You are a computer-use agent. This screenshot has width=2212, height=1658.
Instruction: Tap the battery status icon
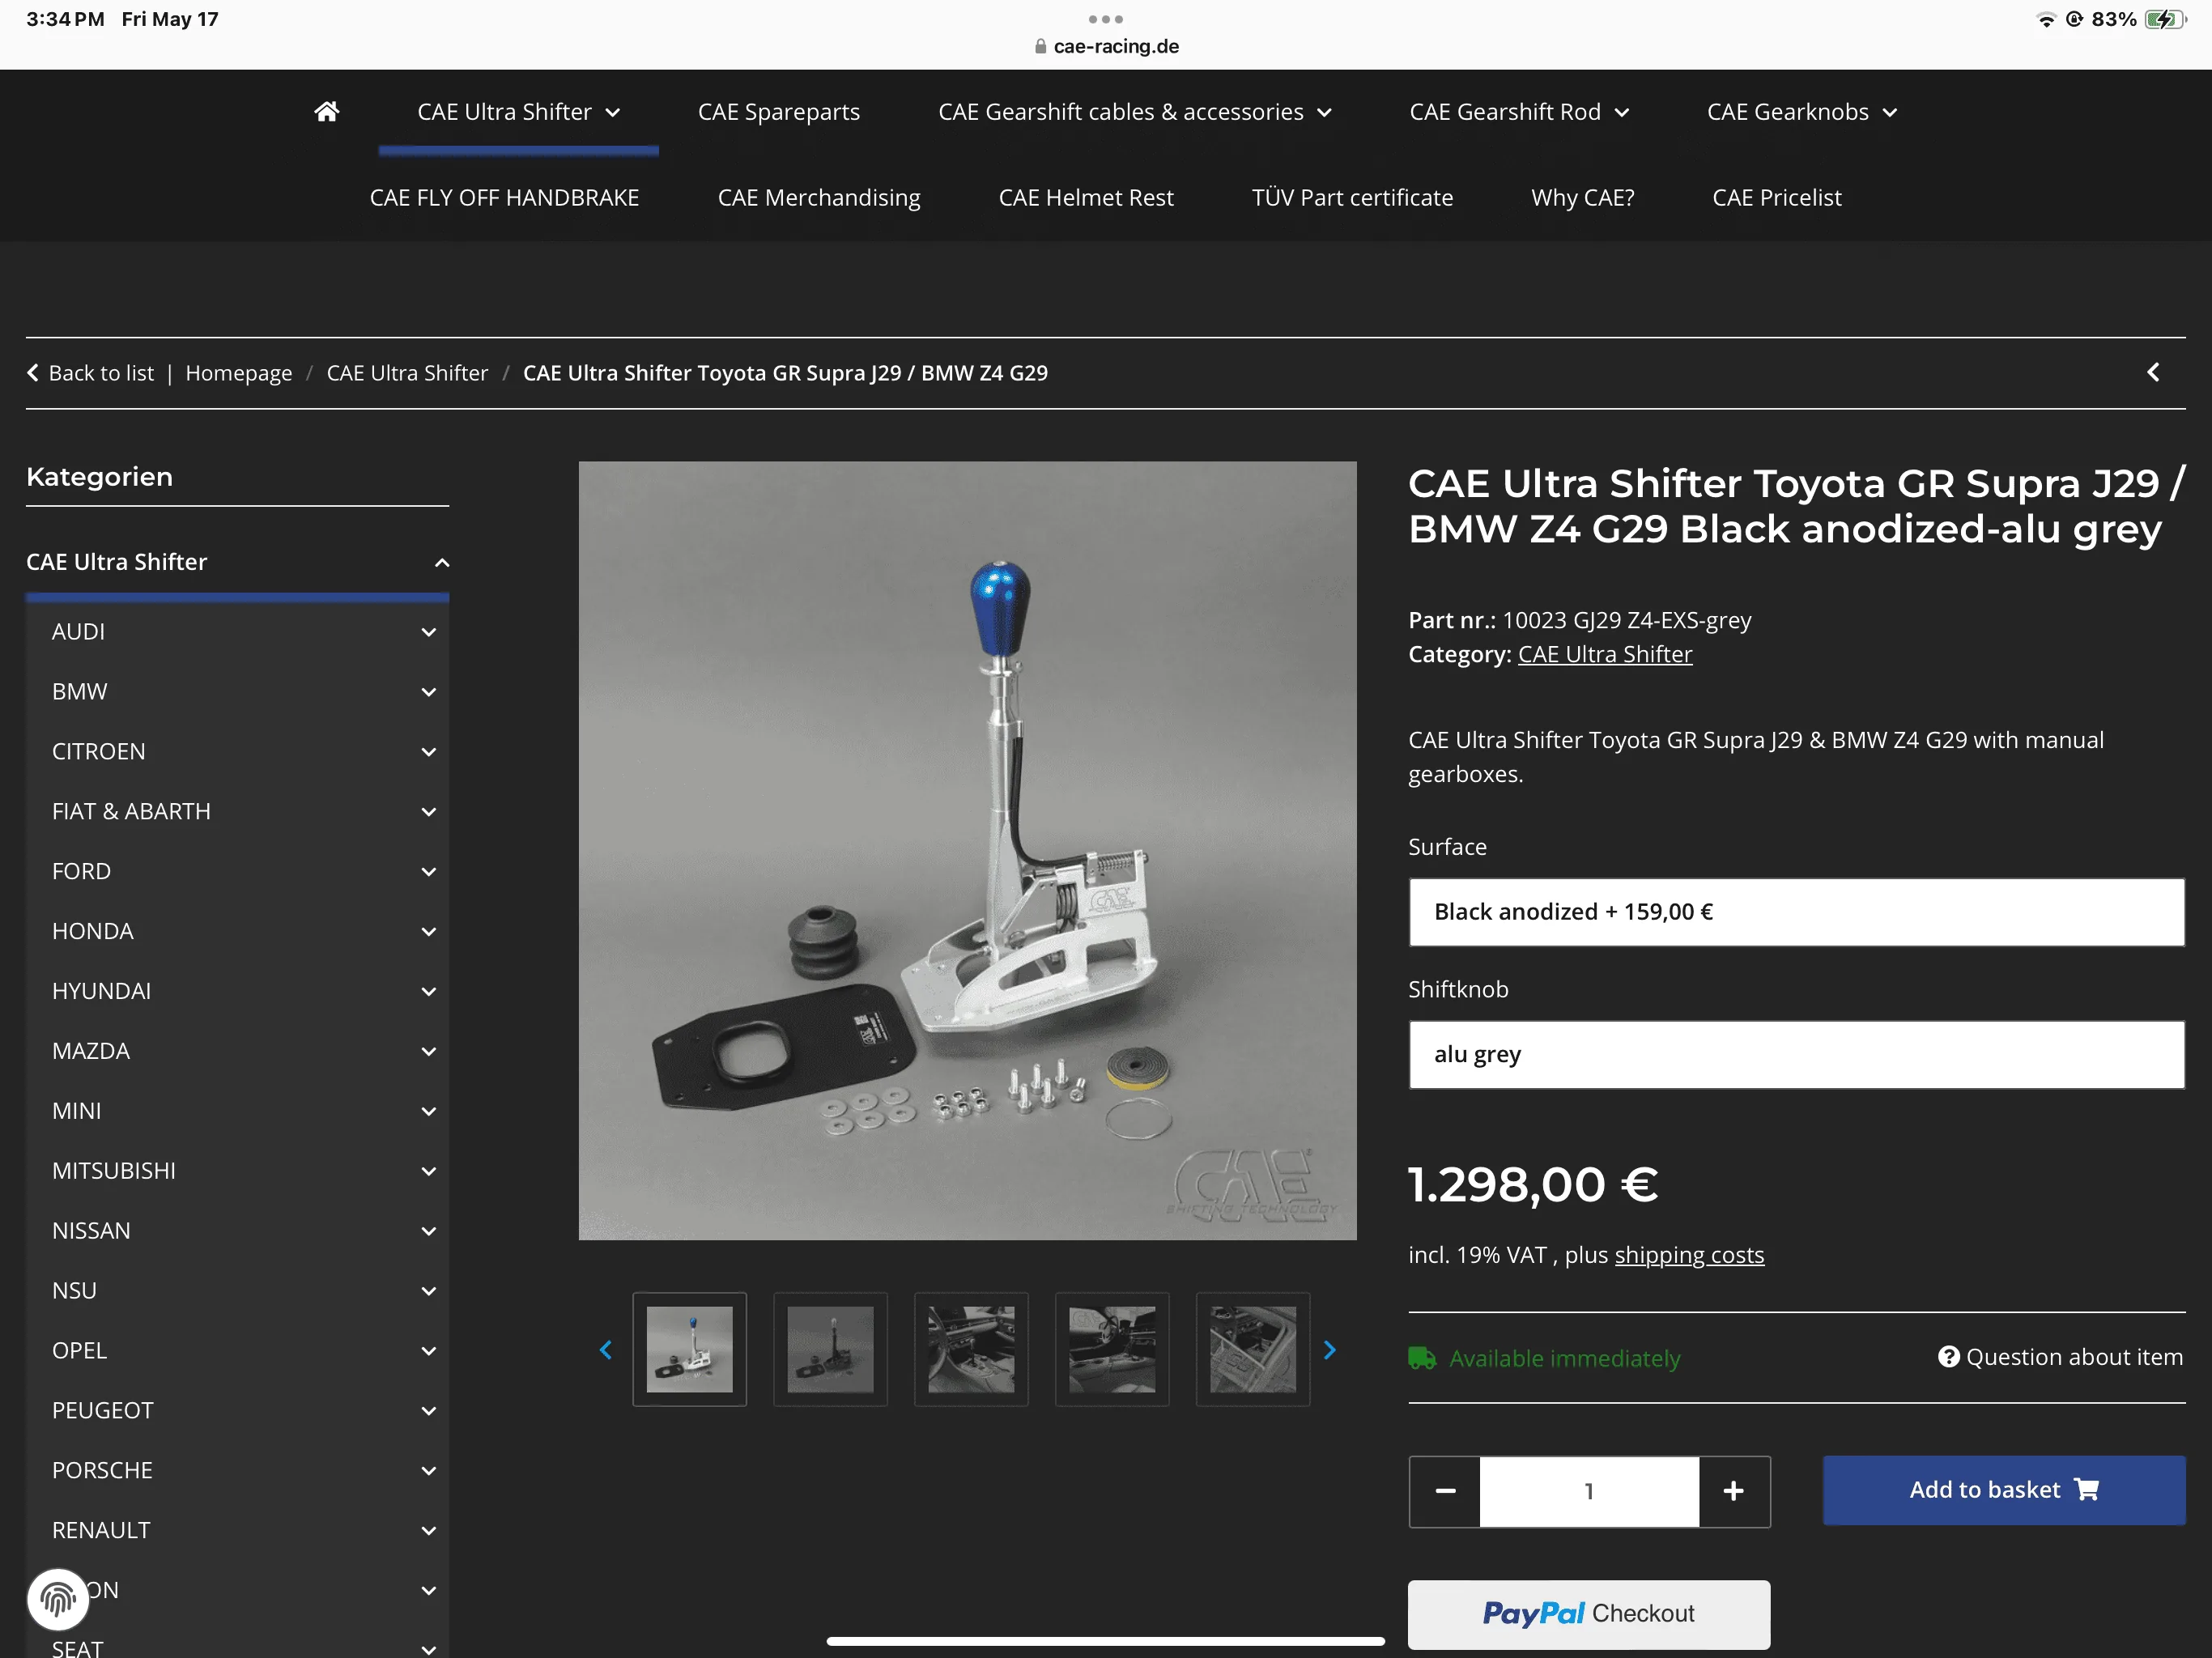(x=2165, y=19)
